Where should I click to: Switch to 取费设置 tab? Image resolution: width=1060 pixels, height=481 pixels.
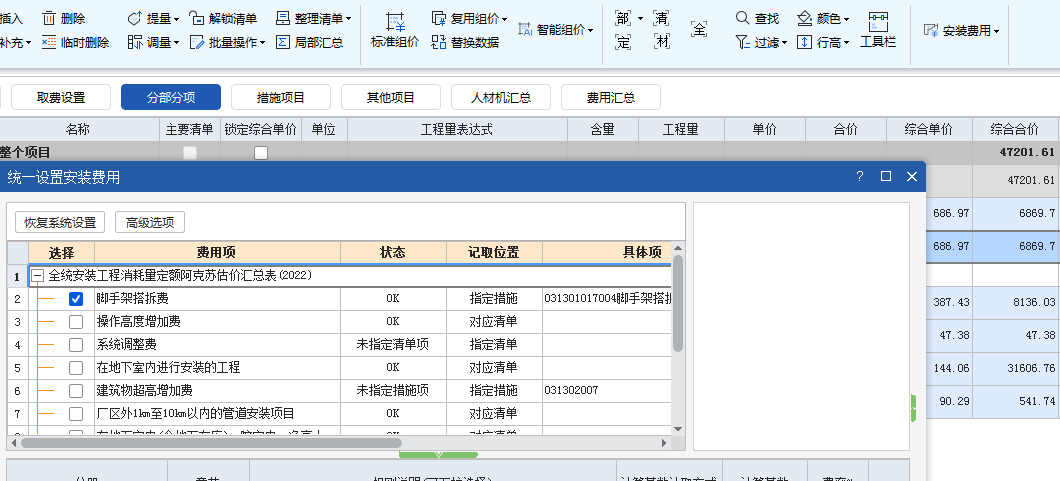[x=61, y=97]
